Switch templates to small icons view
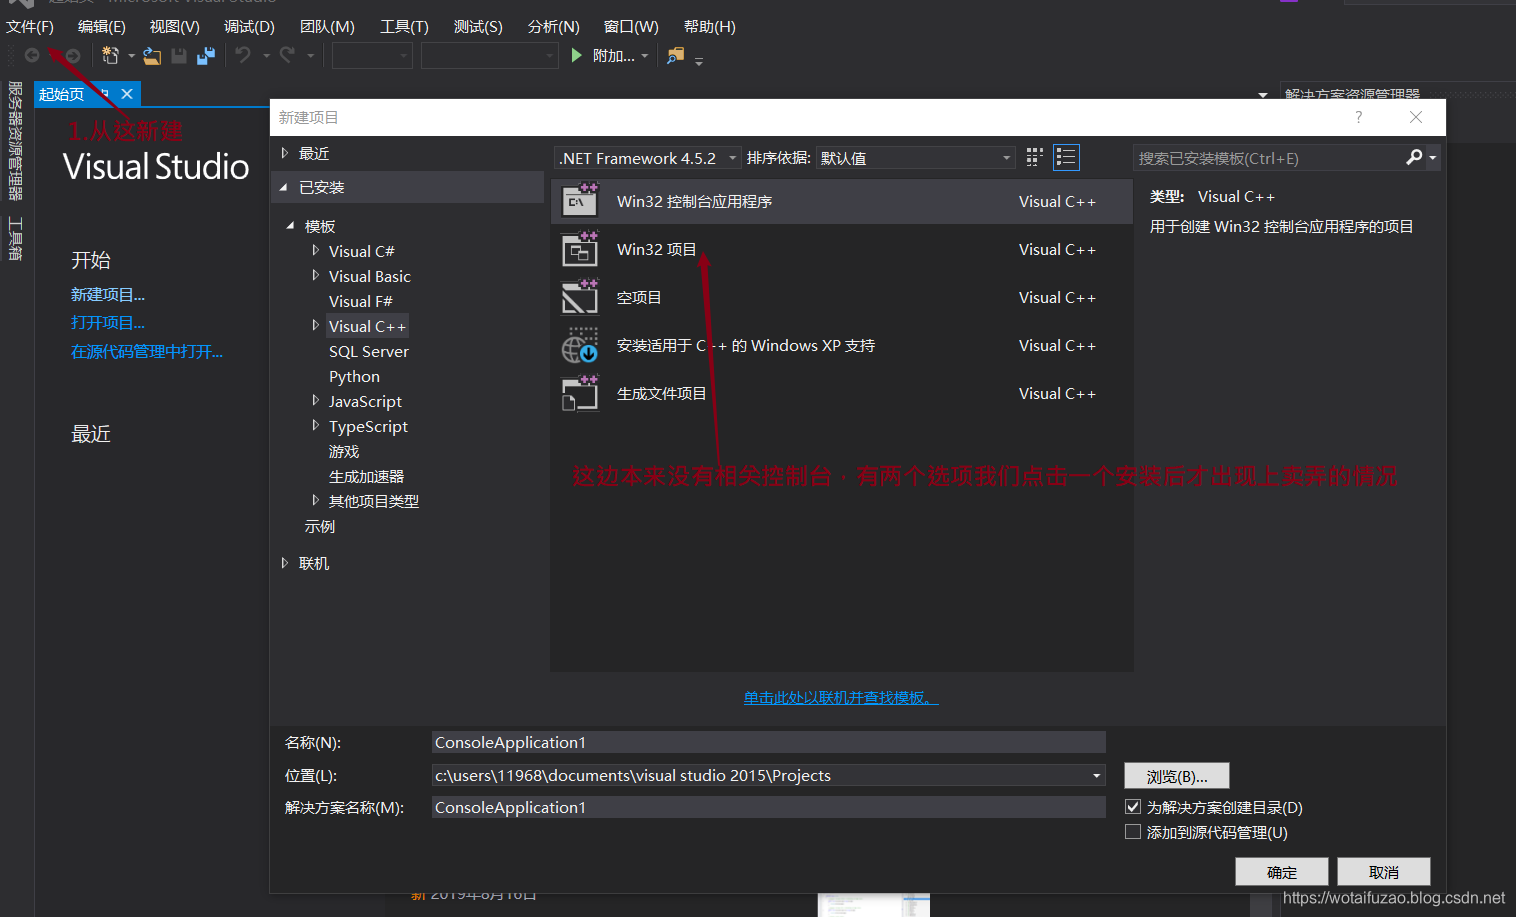Image resolution: width=1516 pixels, height=917 pixels. point(1035,157)
